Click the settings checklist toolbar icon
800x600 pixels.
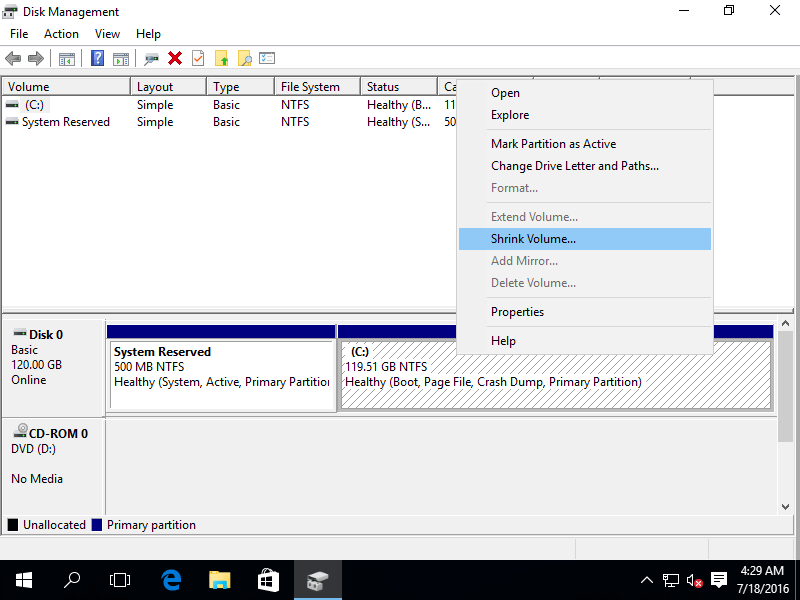(x=267, y=58)
